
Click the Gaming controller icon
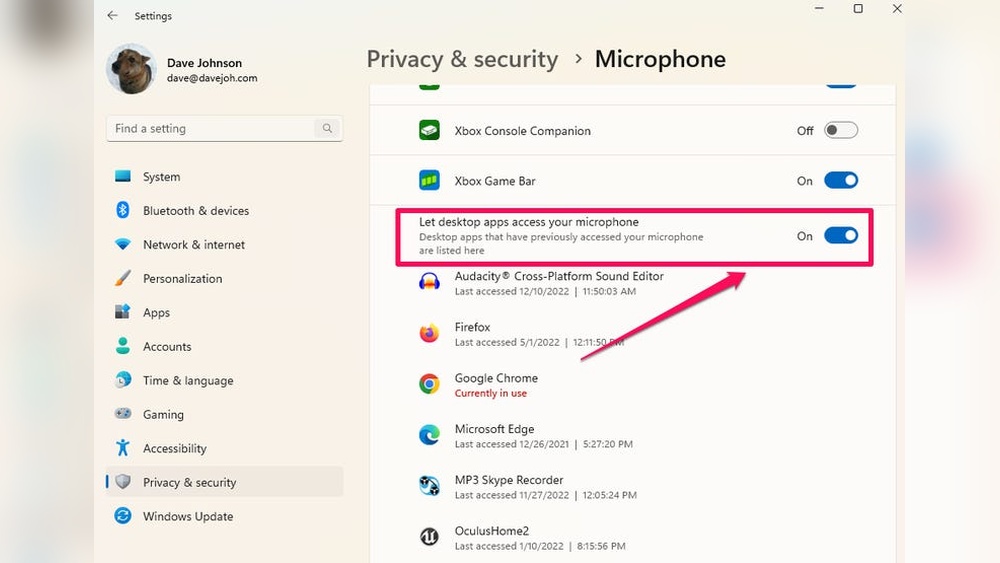[x=122, y=414]
